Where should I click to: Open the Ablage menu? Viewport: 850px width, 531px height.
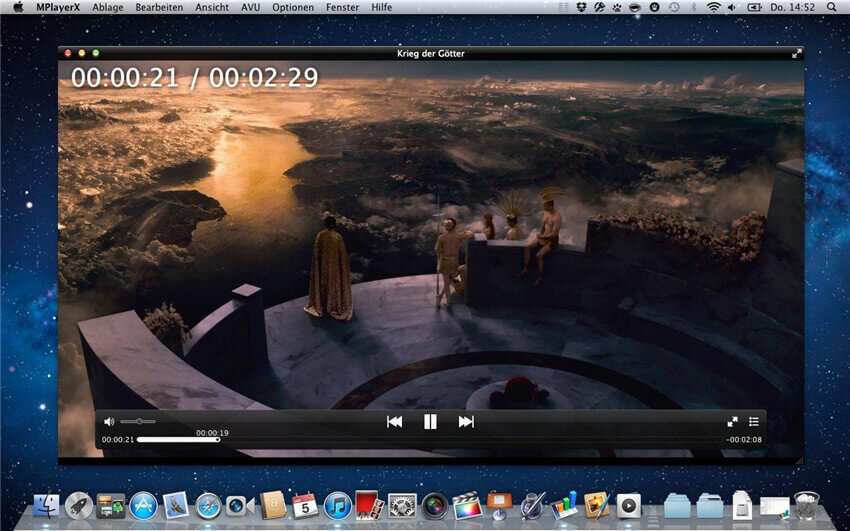pos(108,8)
